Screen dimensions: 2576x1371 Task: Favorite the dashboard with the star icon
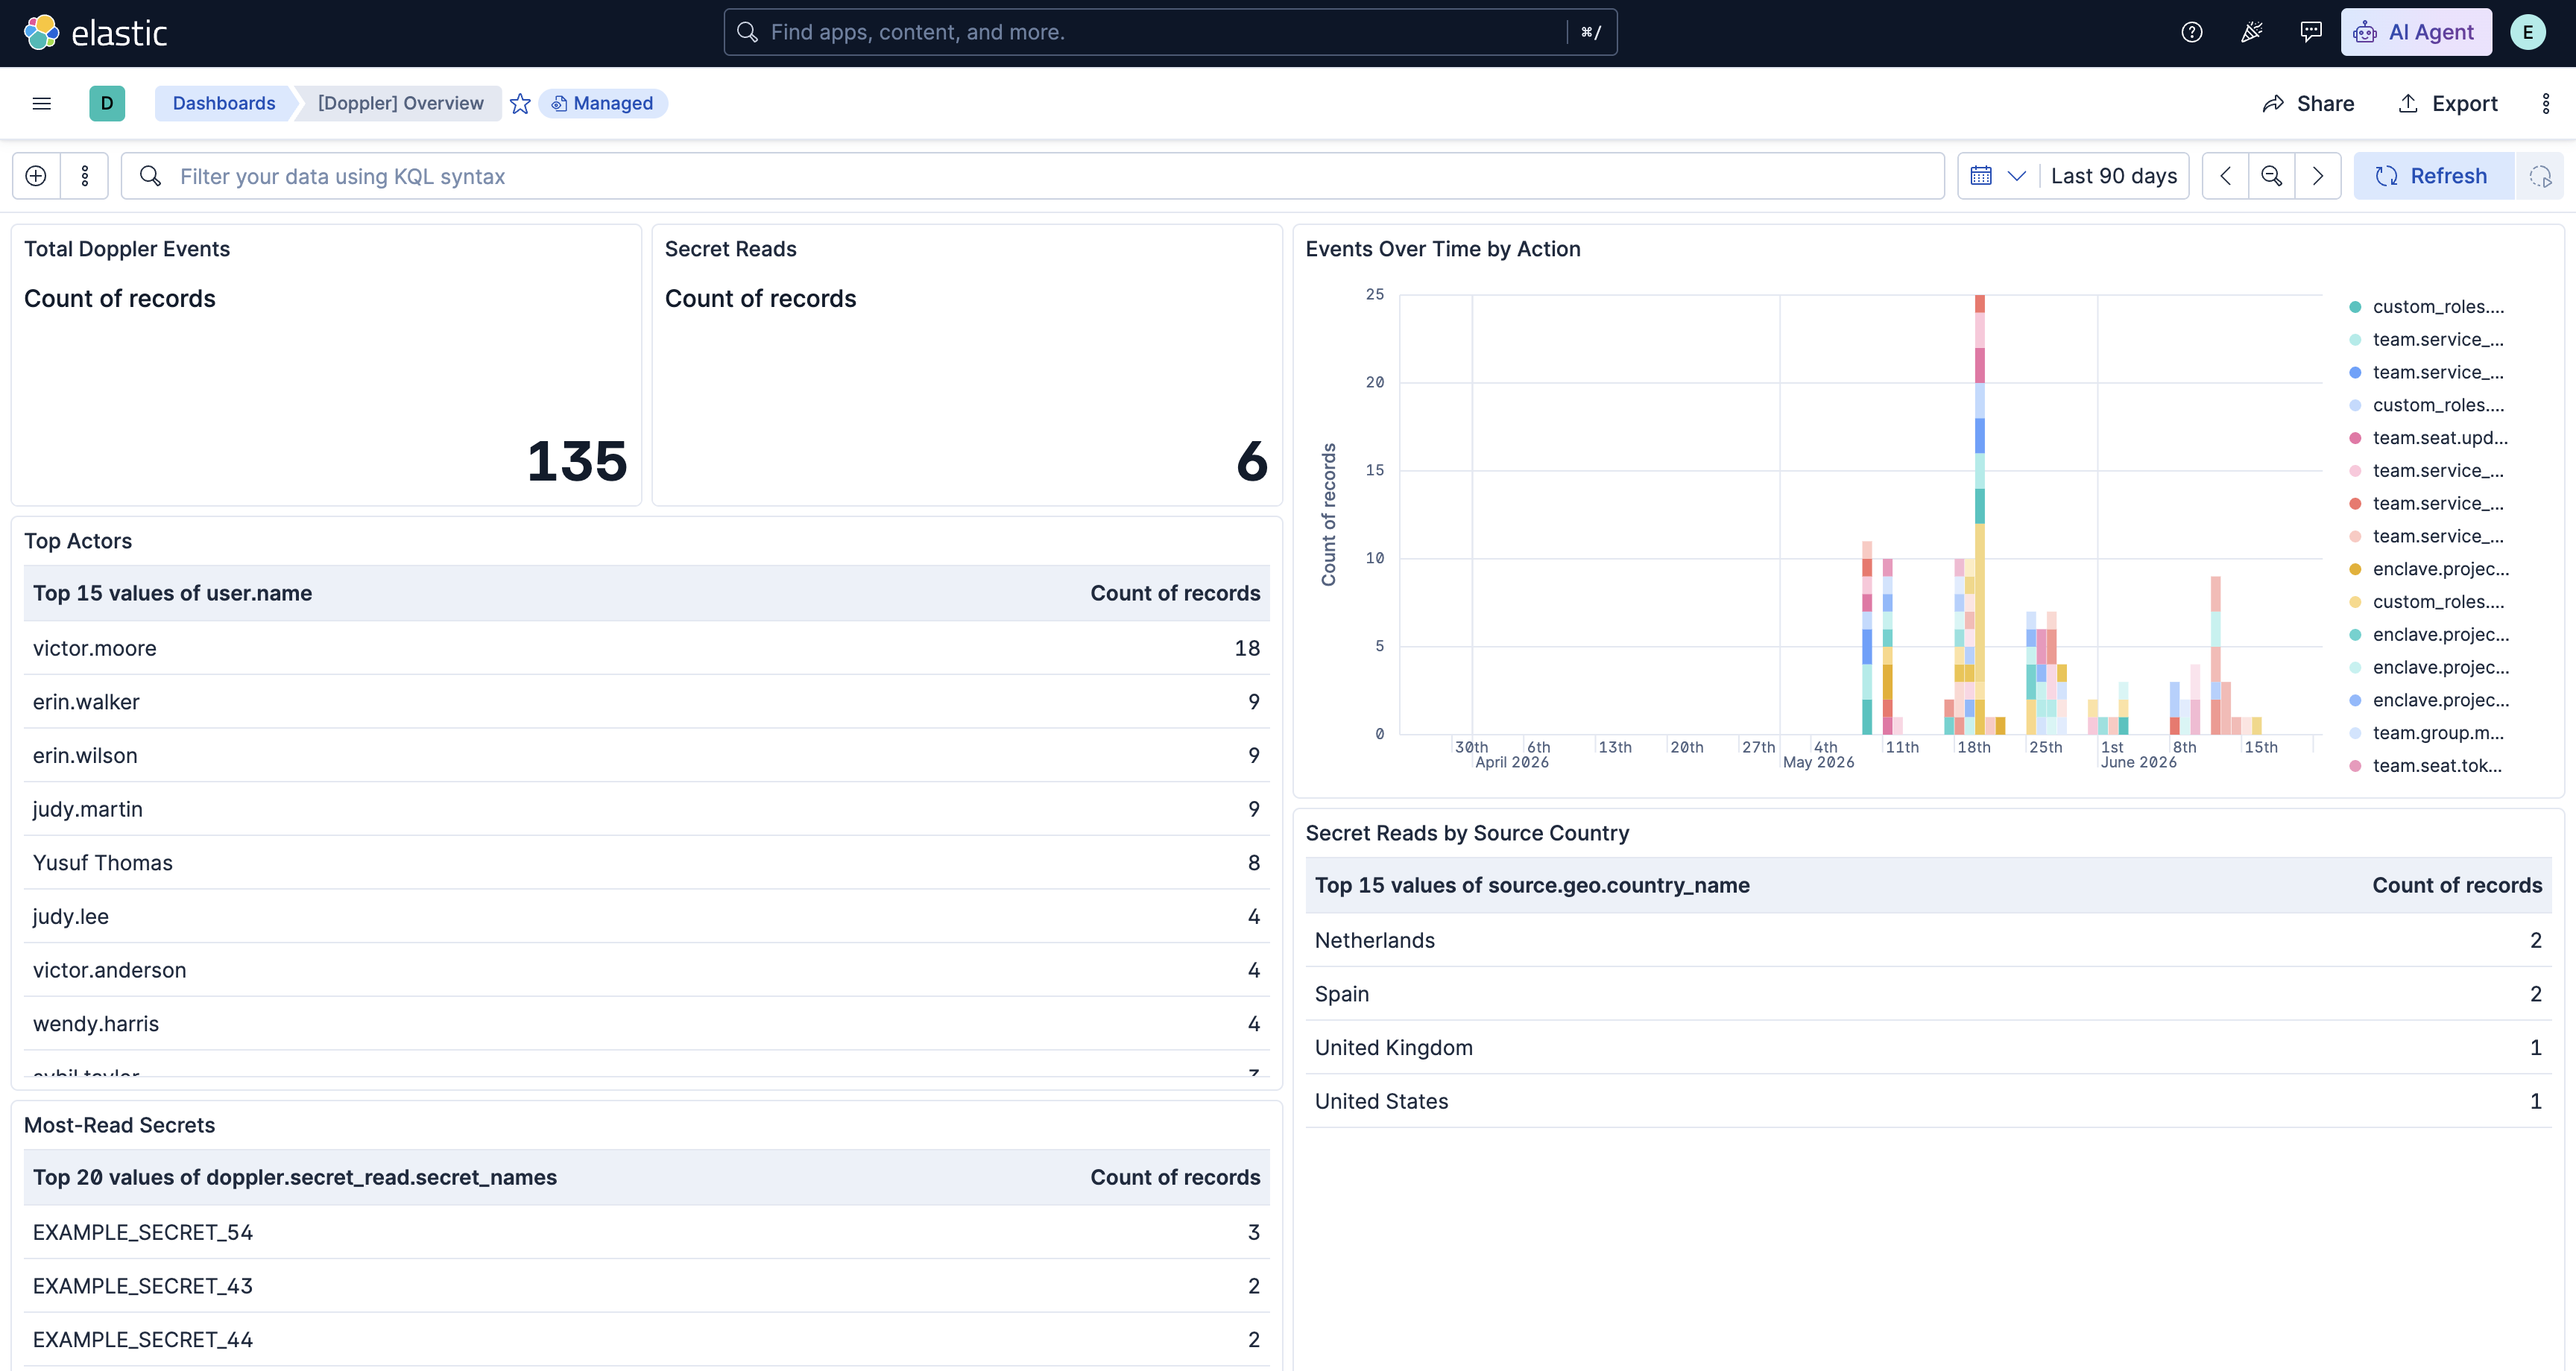click(x=520, y=103)
